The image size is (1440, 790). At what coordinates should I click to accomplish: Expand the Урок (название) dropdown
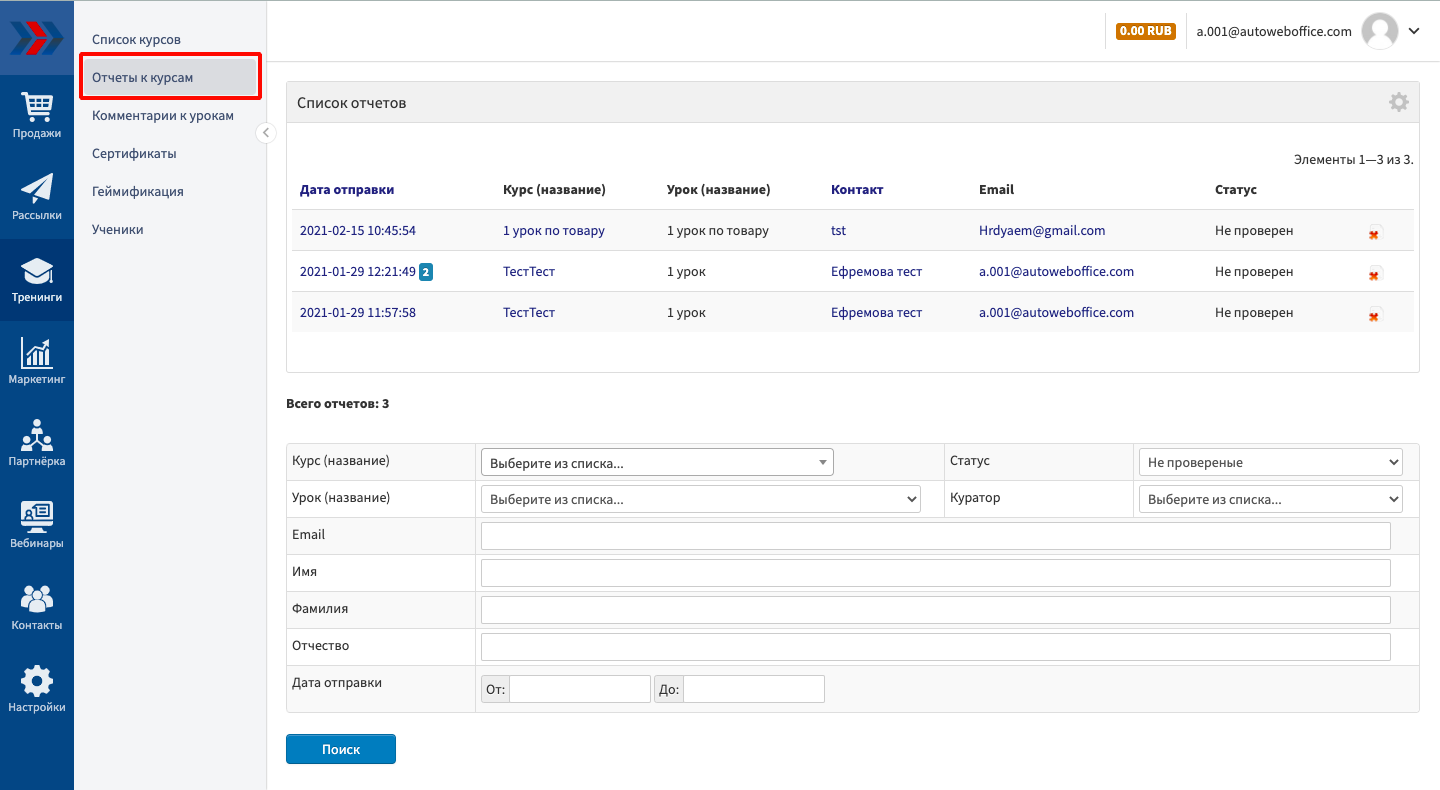pos(700,499)
